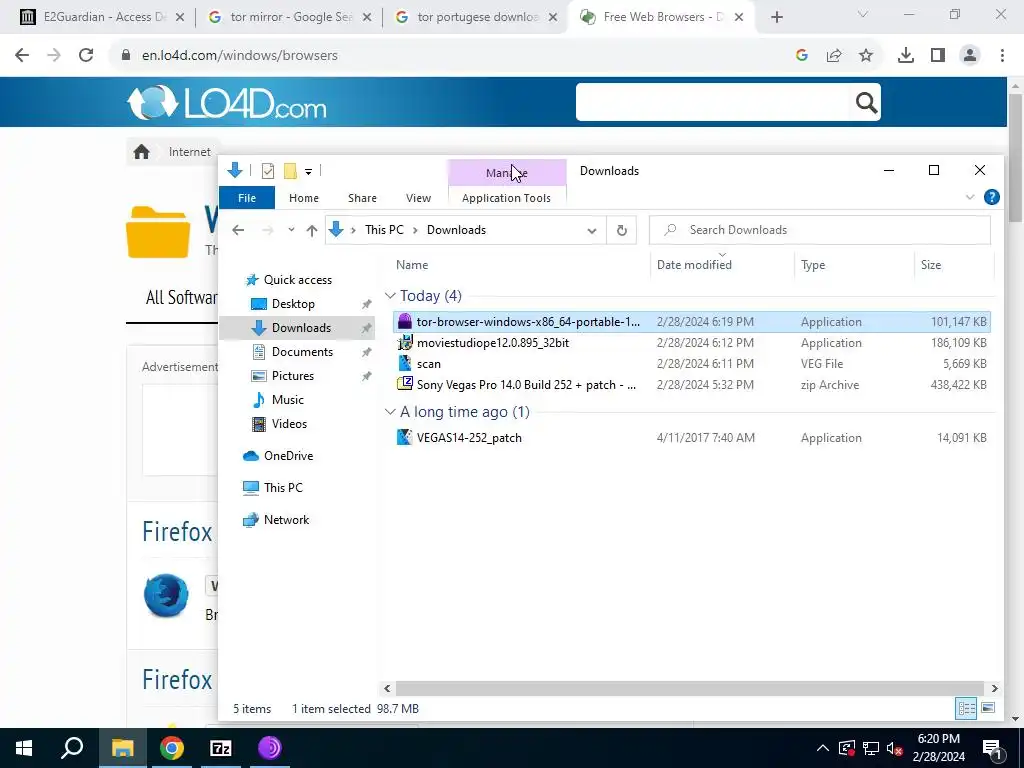
Task: Switch to details view layout icon
Action: pyautogui.click(x=966, y=709)
